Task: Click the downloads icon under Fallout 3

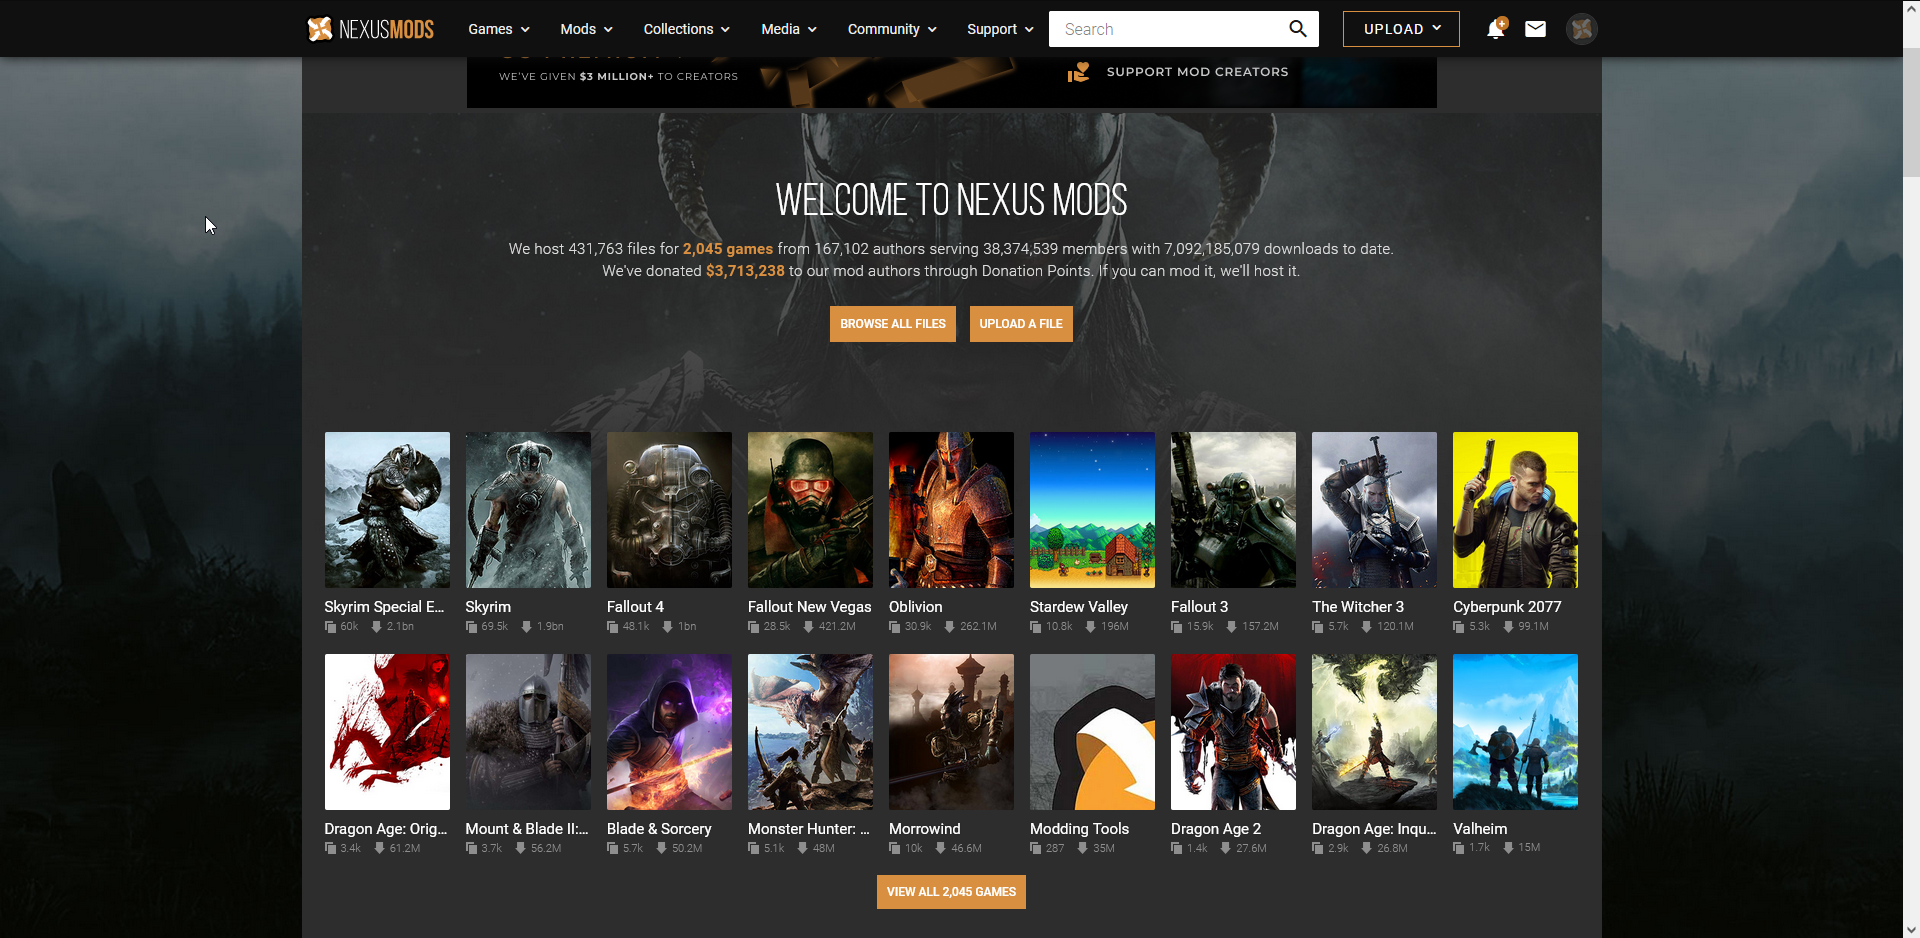Action: [1231, 627]
